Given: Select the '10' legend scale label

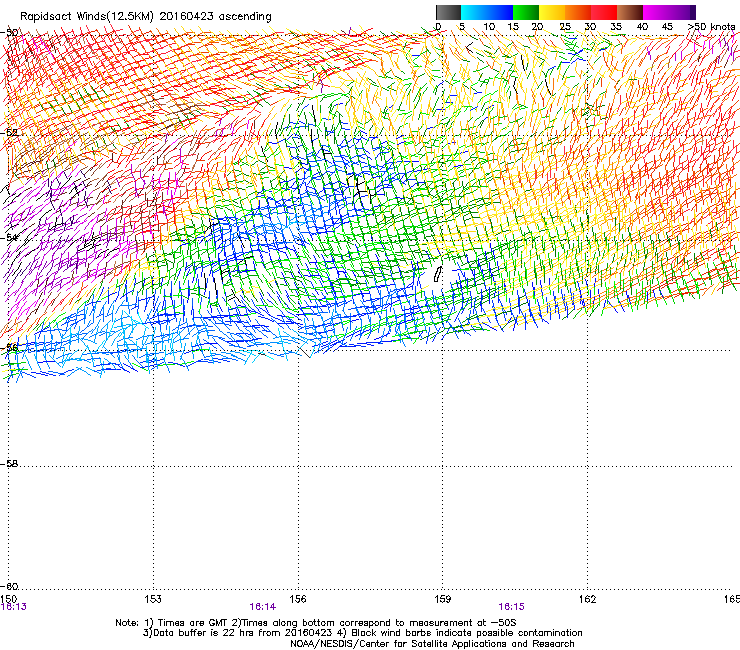Looking at the screenshot, I should [x=489, y=27].
